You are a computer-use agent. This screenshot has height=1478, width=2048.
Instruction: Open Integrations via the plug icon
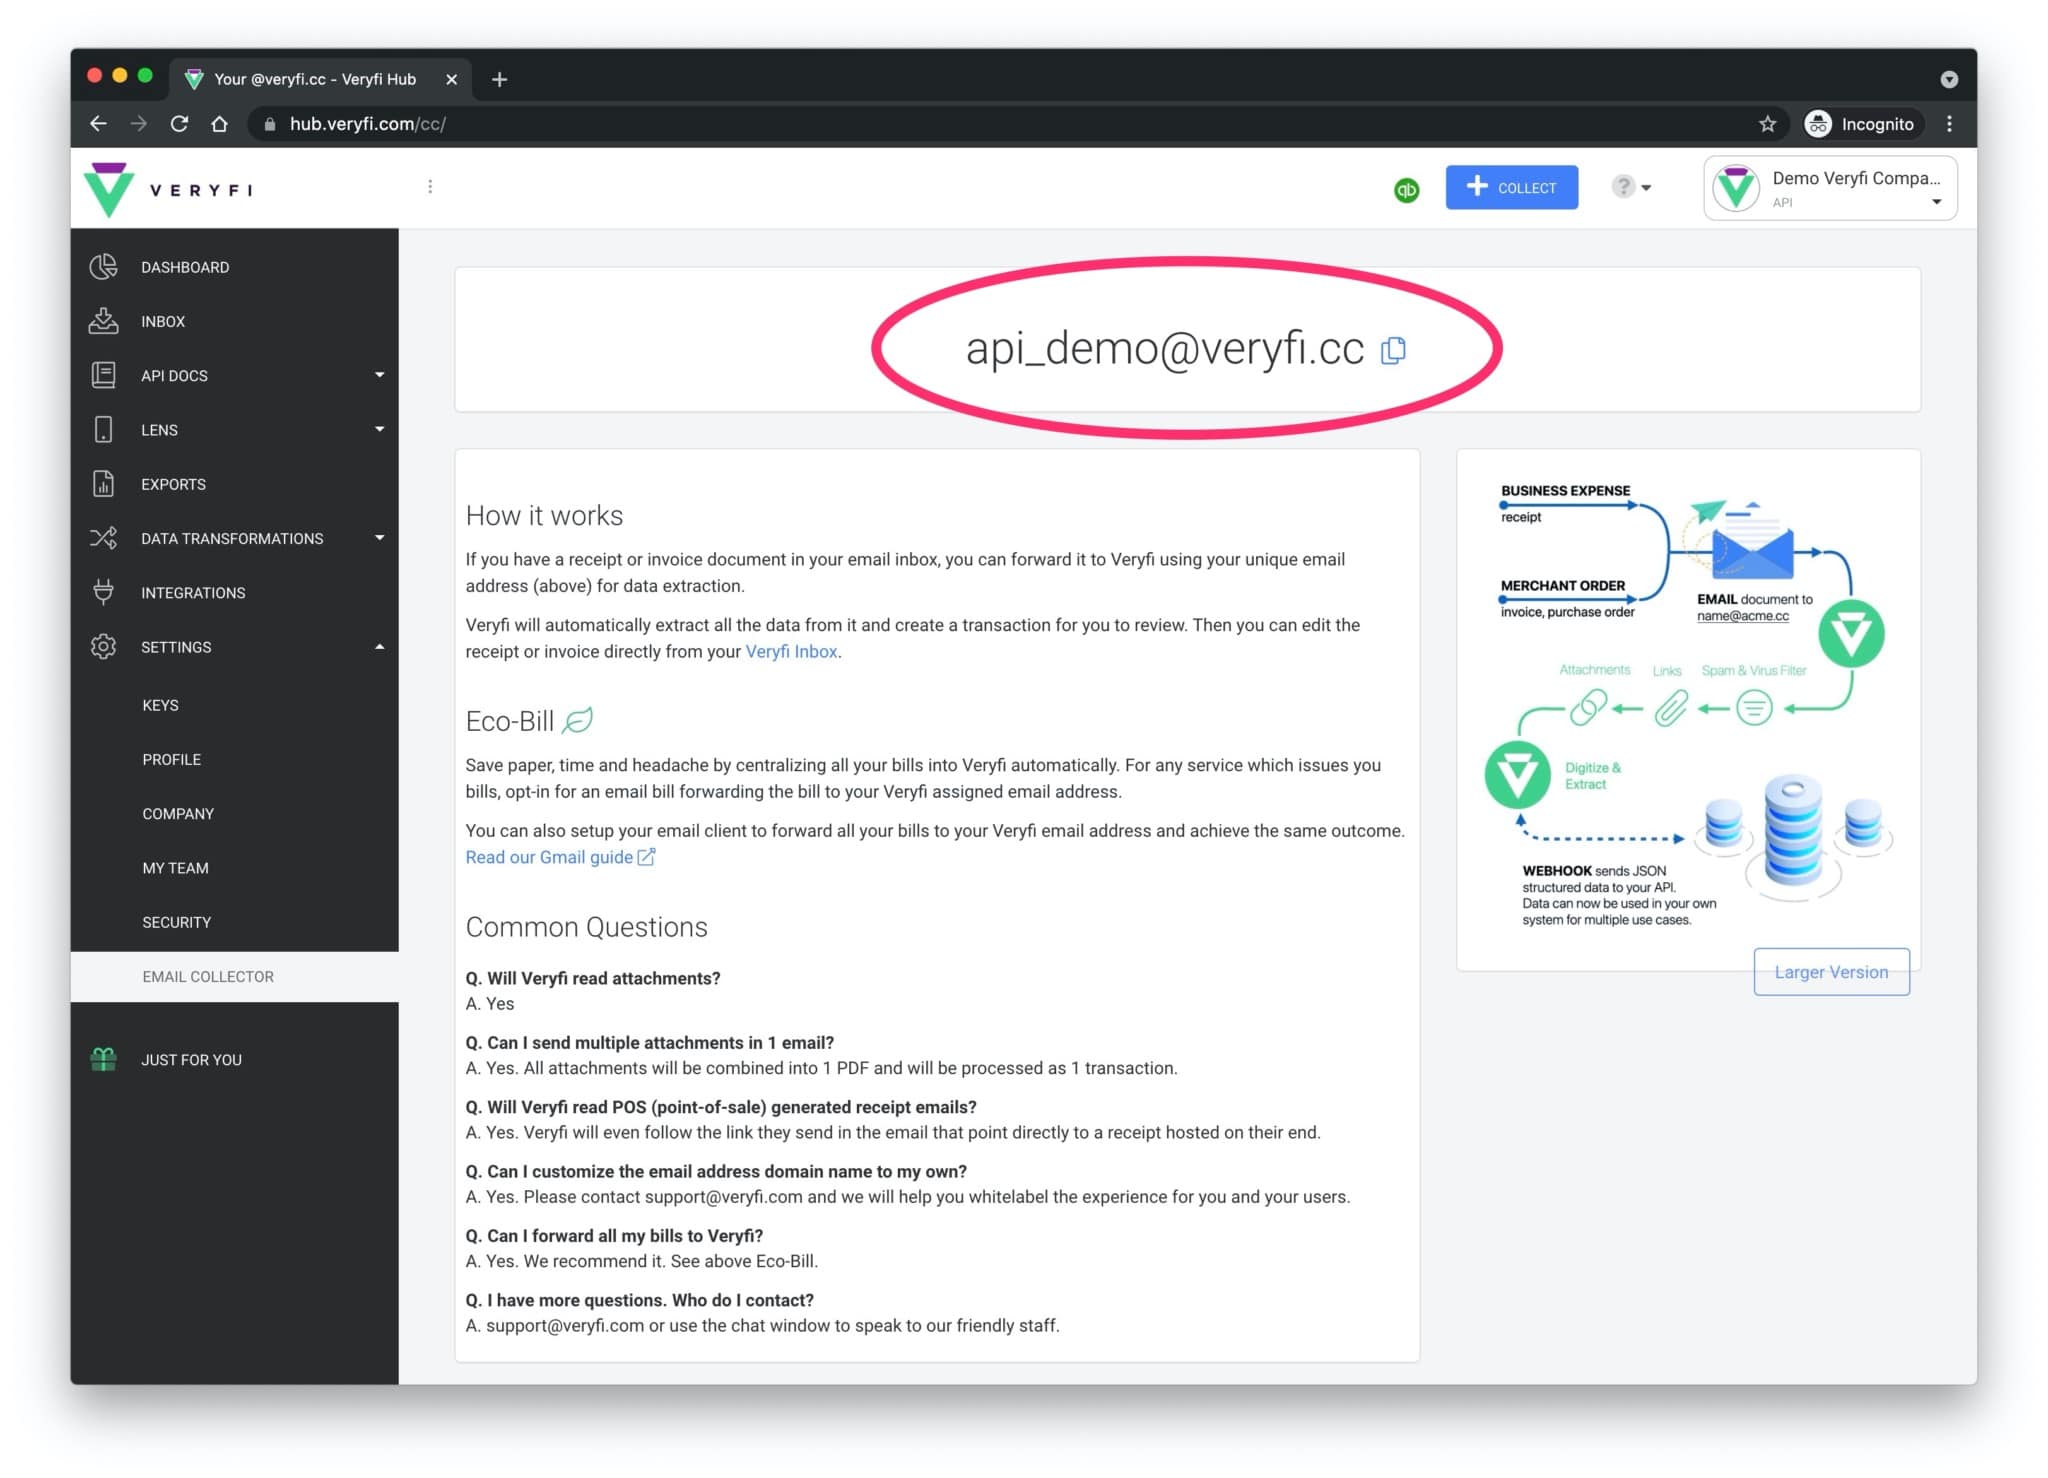pyautogui.click(x=104, y=592)
